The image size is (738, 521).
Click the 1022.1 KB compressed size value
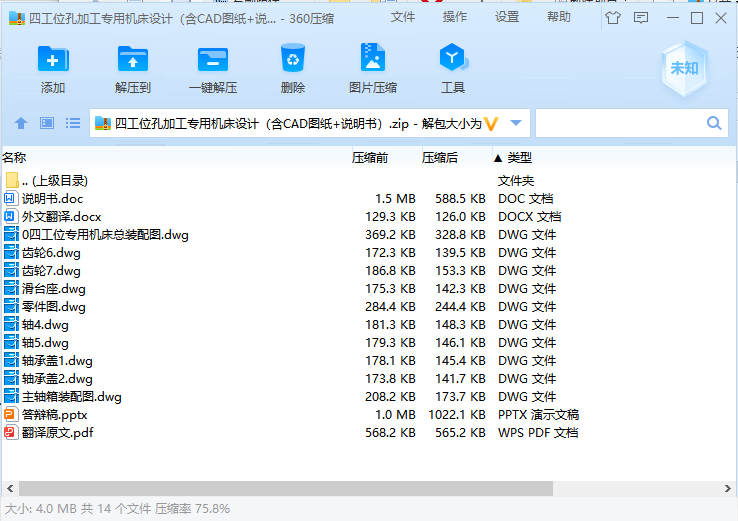point(457,415)
